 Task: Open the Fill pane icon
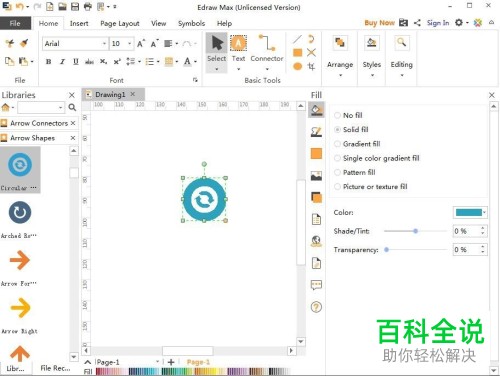coord(316,109)
